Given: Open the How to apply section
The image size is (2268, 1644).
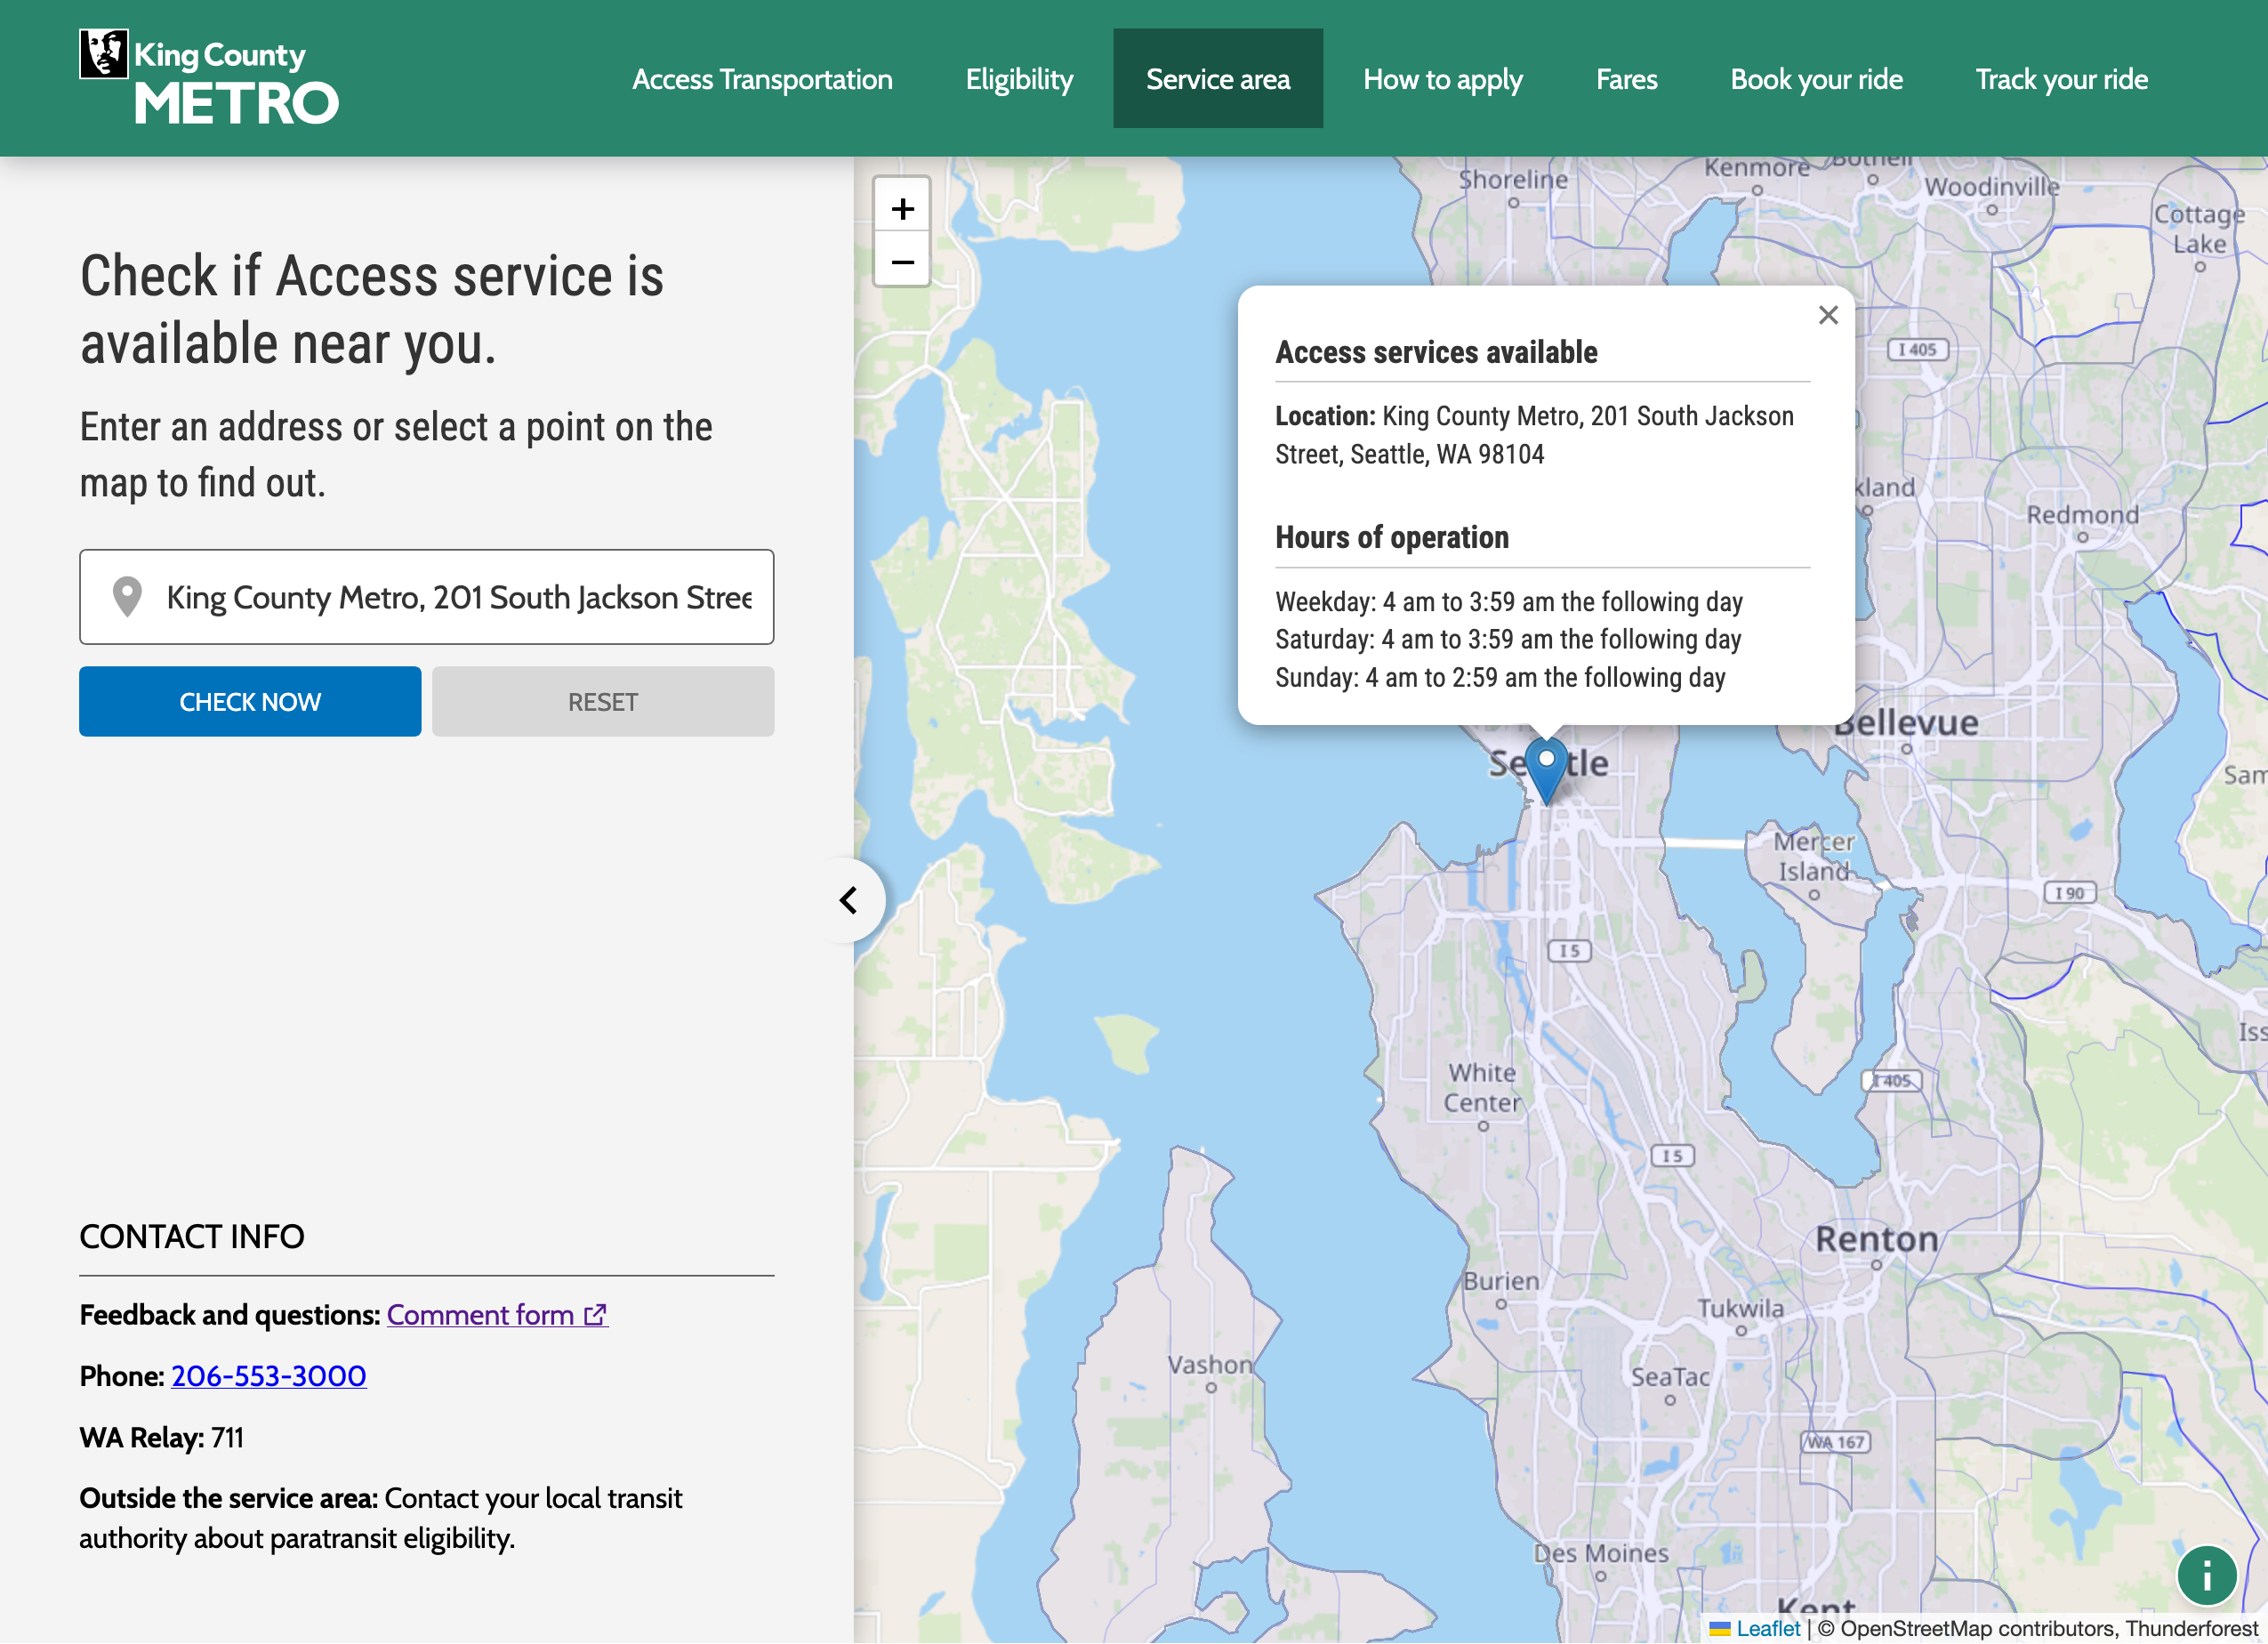Looking at the screenshot, I should tap(1443, 78).
